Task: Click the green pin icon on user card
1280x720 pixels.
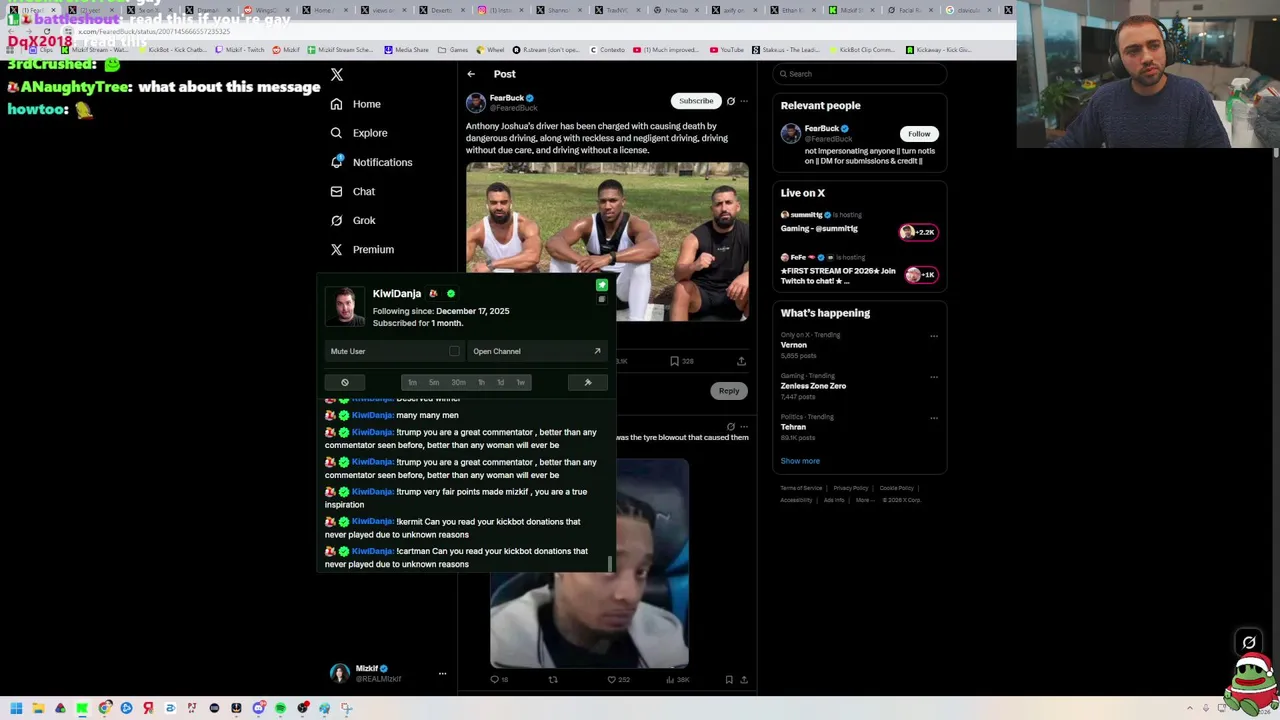Action: (x=602, y=286)
